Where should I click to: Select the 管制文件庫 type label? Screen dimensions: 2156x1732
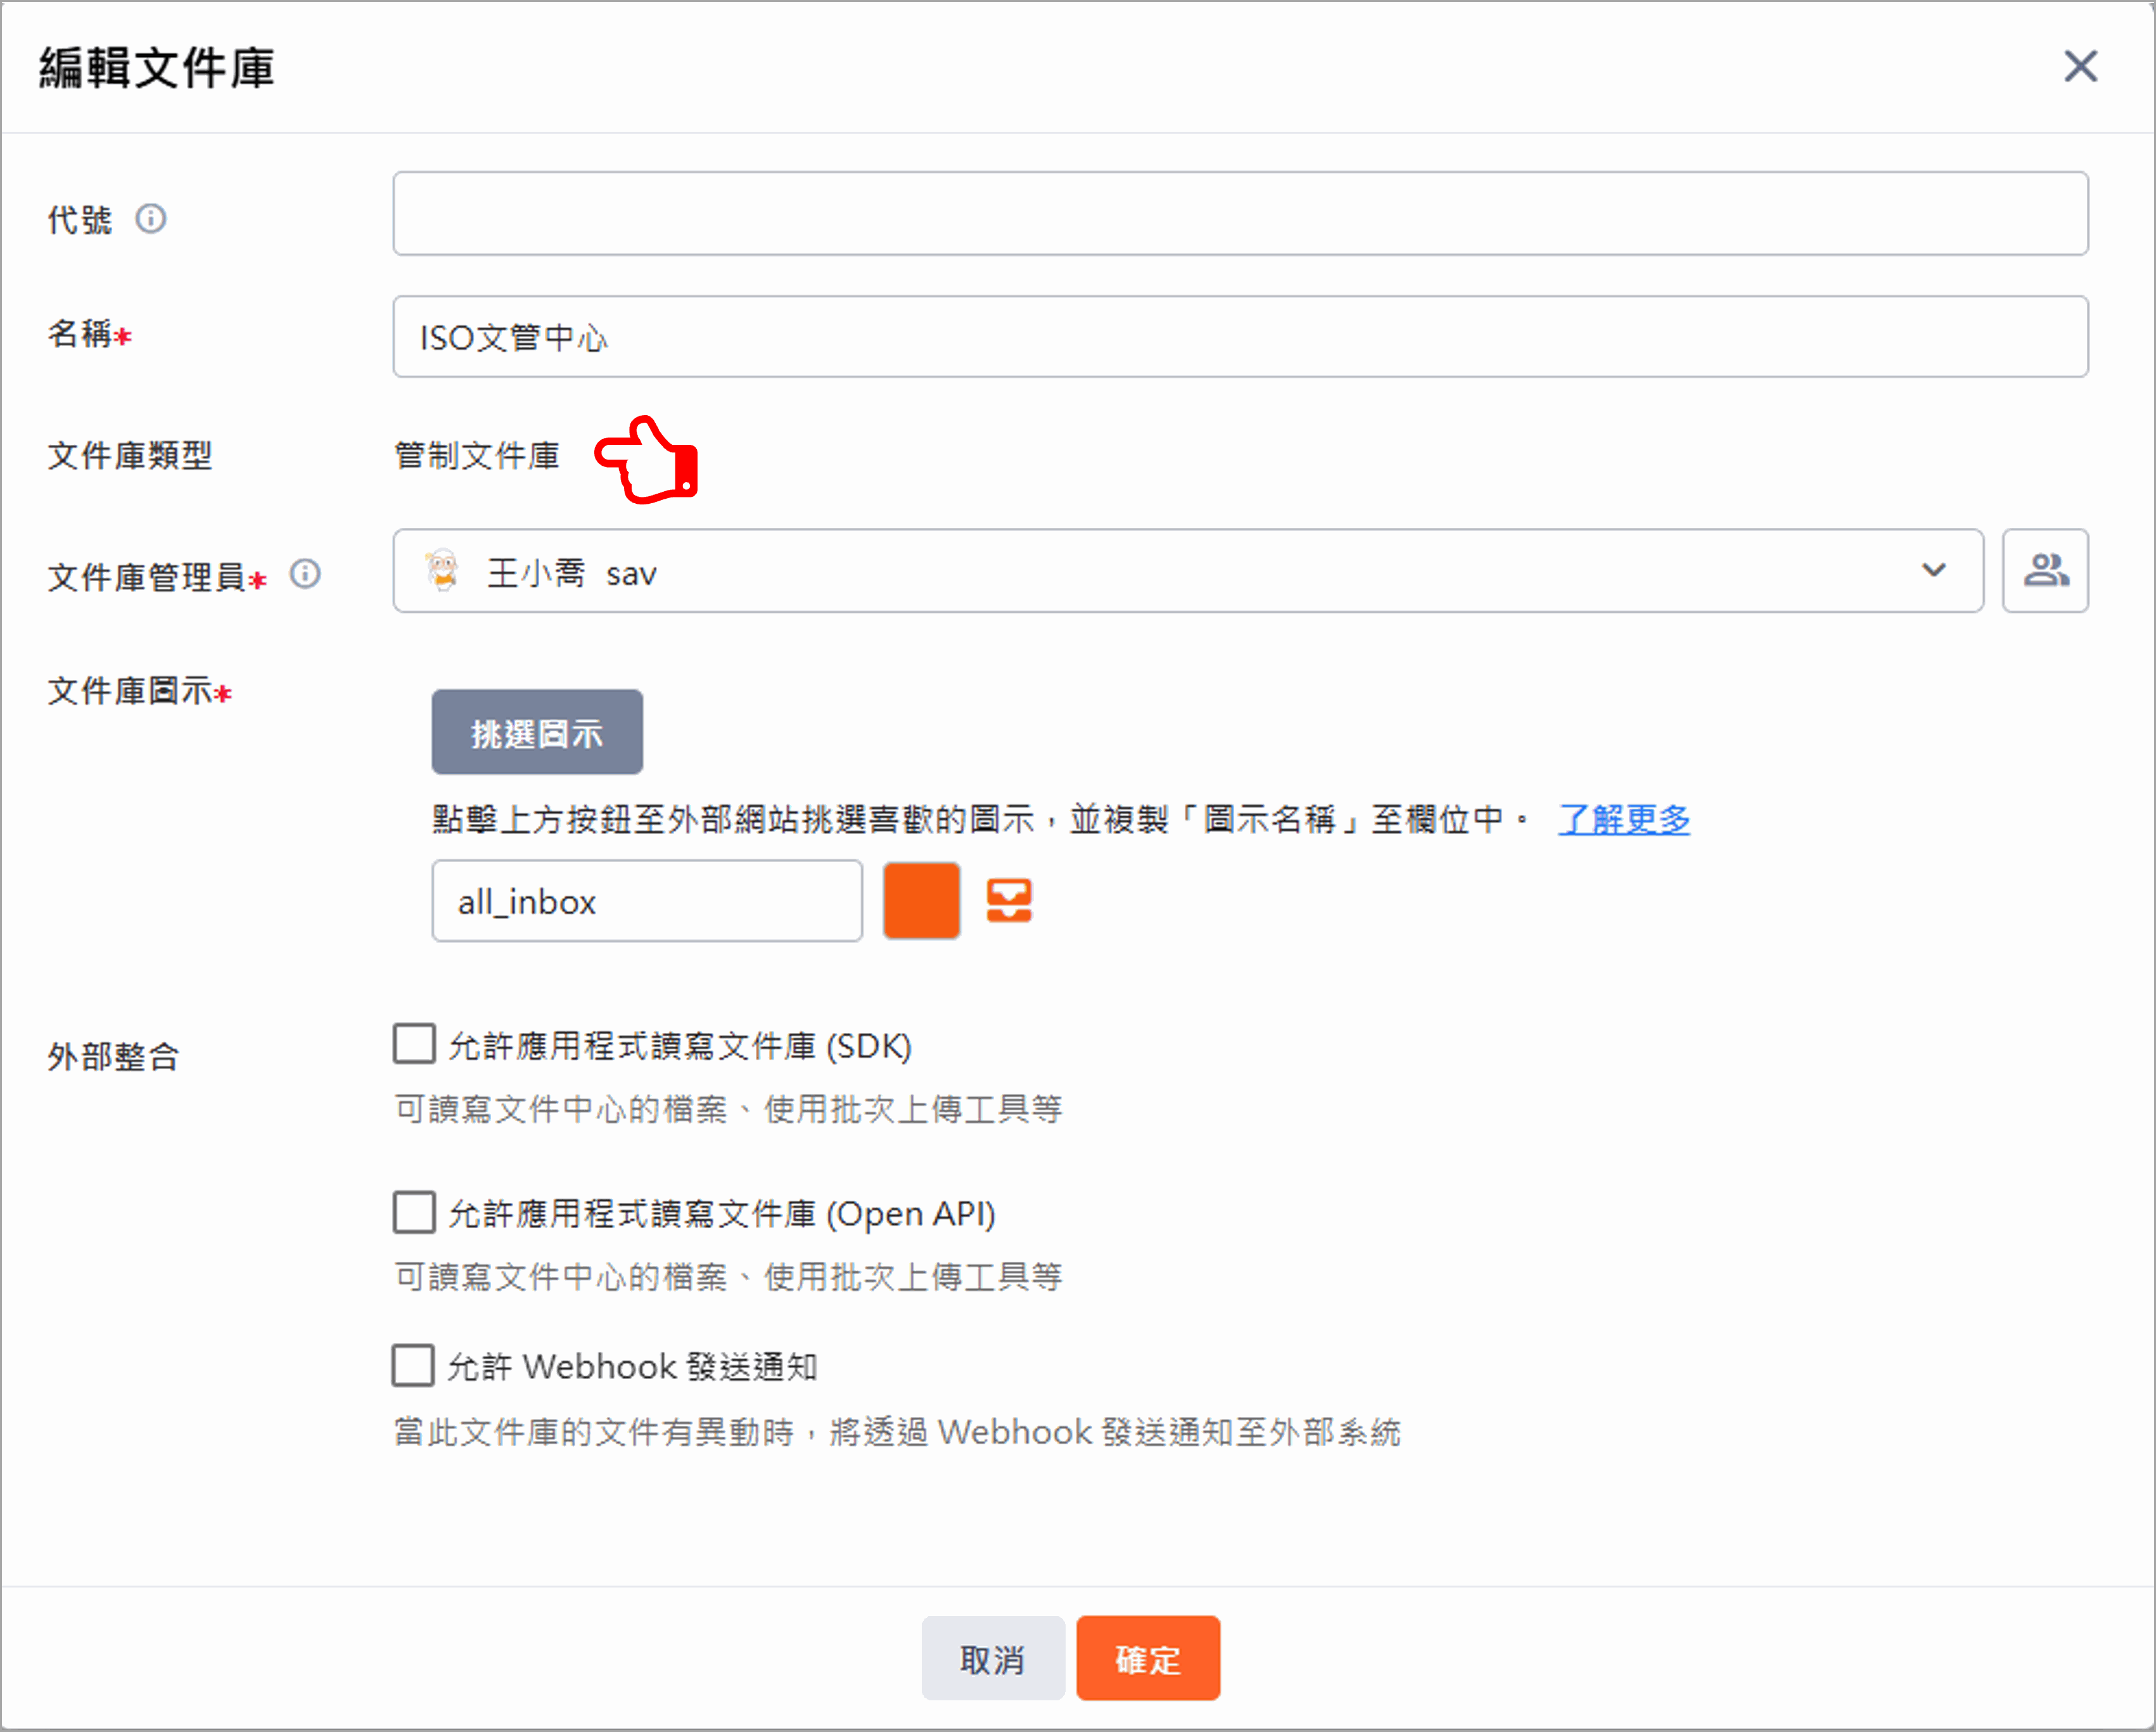click(x=477, y=456)
